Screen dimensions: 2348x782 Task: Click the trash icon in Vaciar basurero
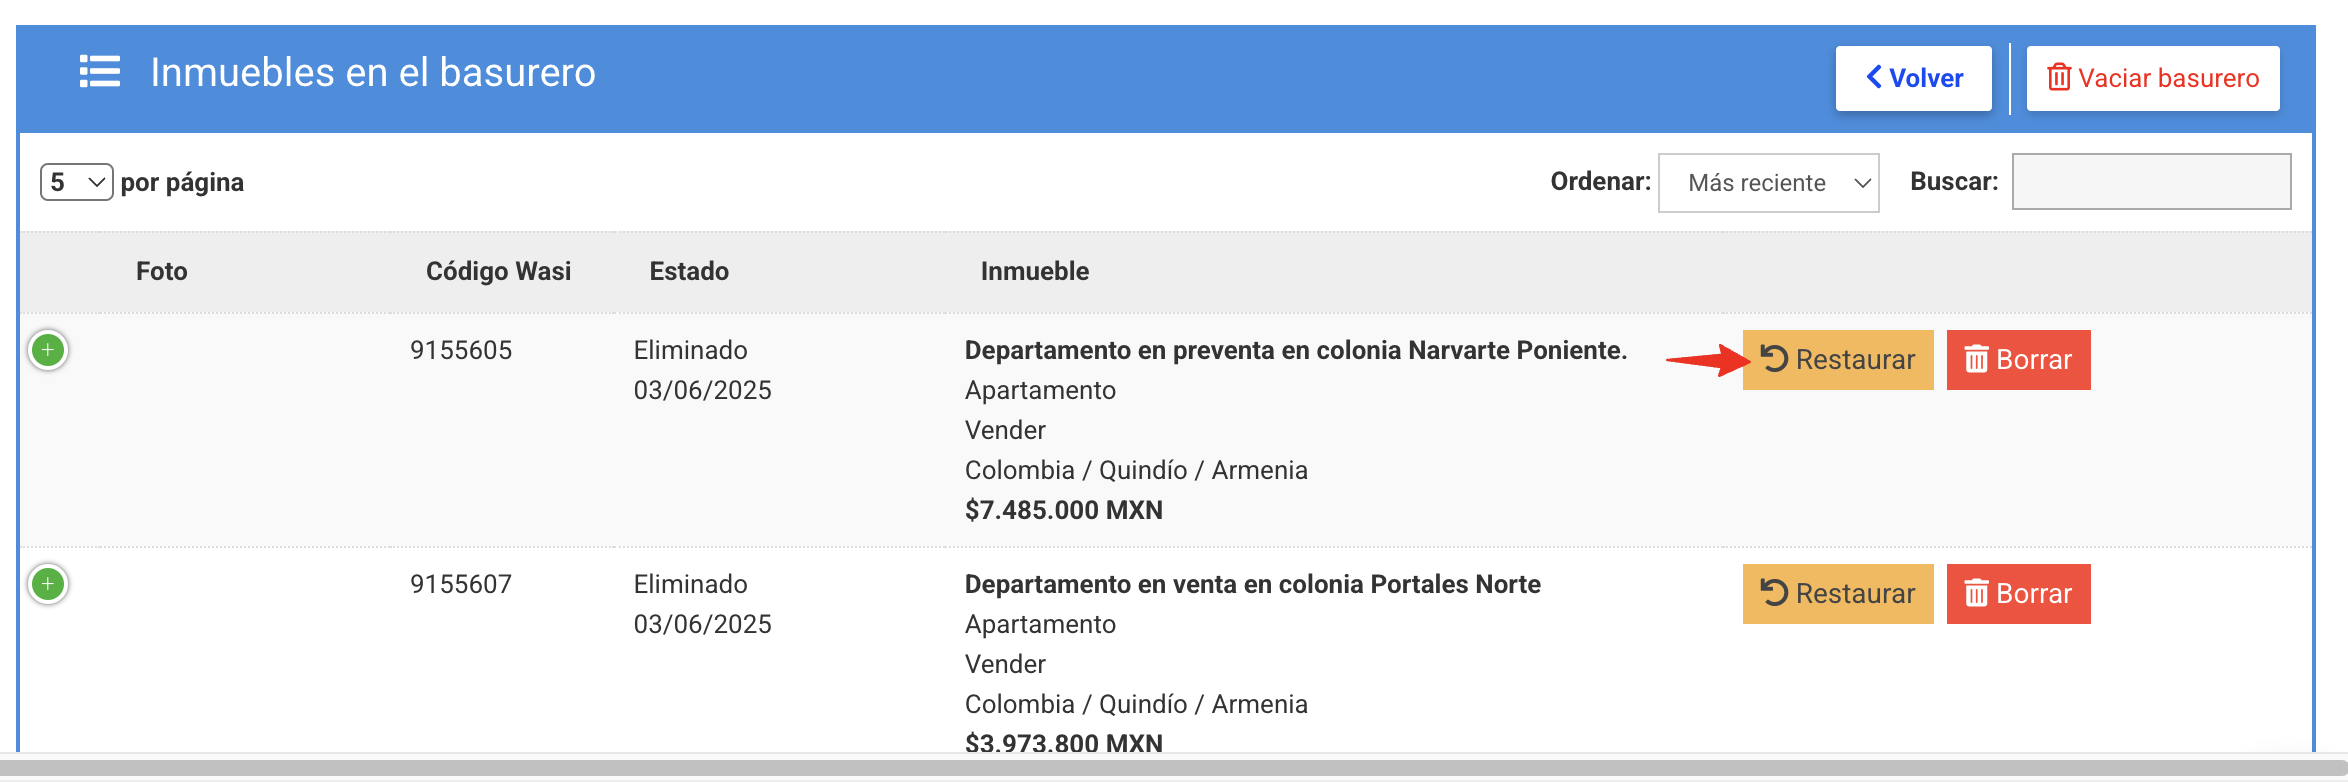tap(2059, 78)
